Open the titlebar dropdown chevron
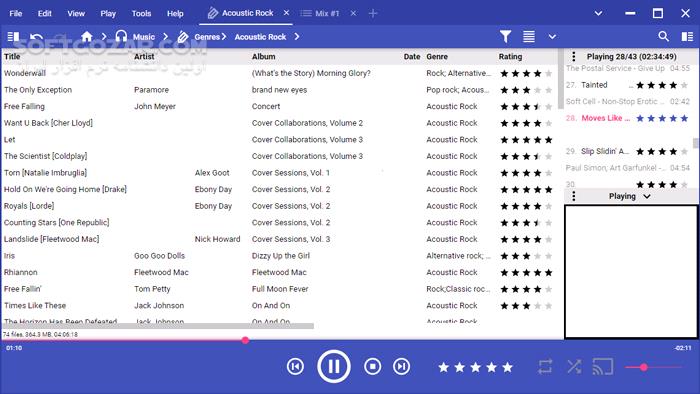The width and height of the screenshot is (700, 394). [598, 13]
